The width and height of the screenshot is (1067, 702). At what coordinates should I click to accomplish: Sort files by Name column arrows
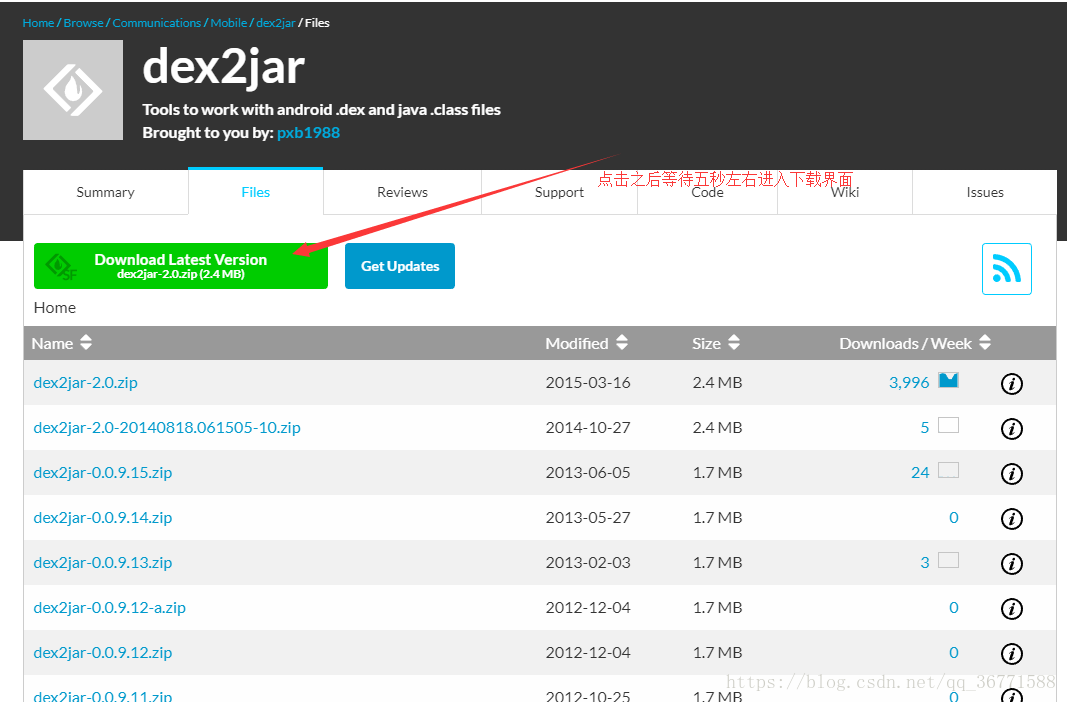(86, 342)
